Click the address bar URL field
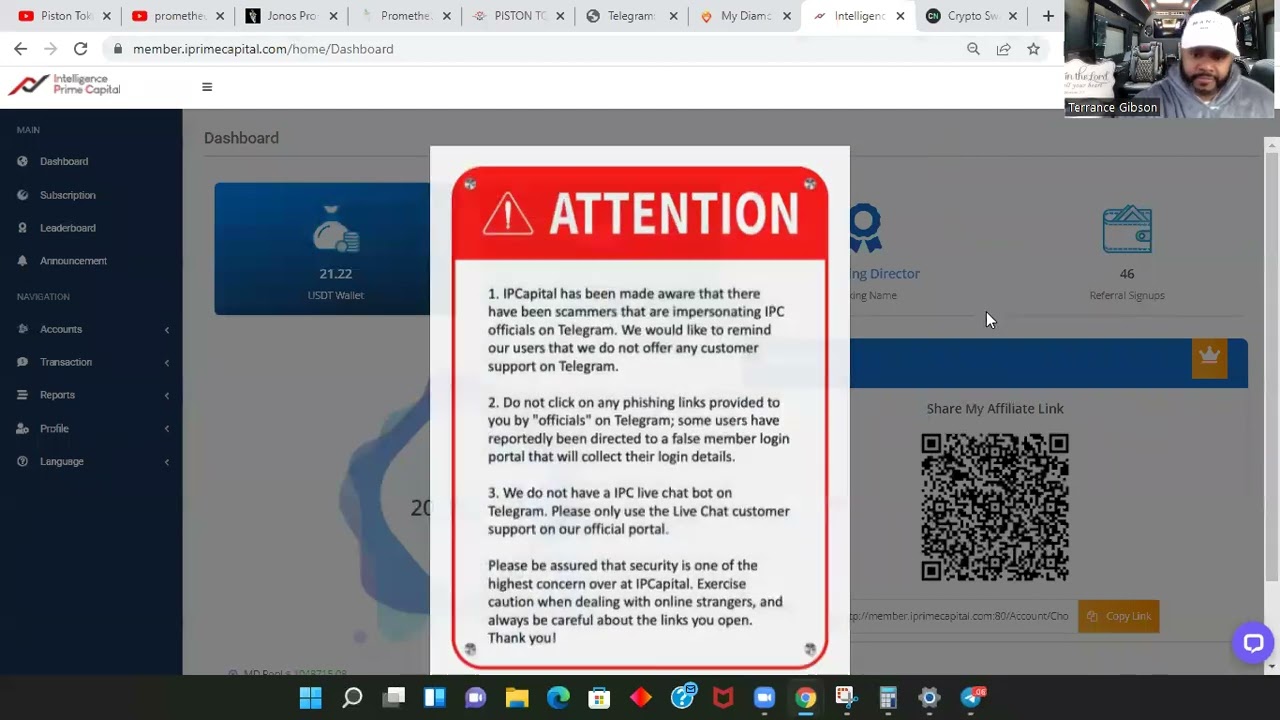 tap(540, 49)
